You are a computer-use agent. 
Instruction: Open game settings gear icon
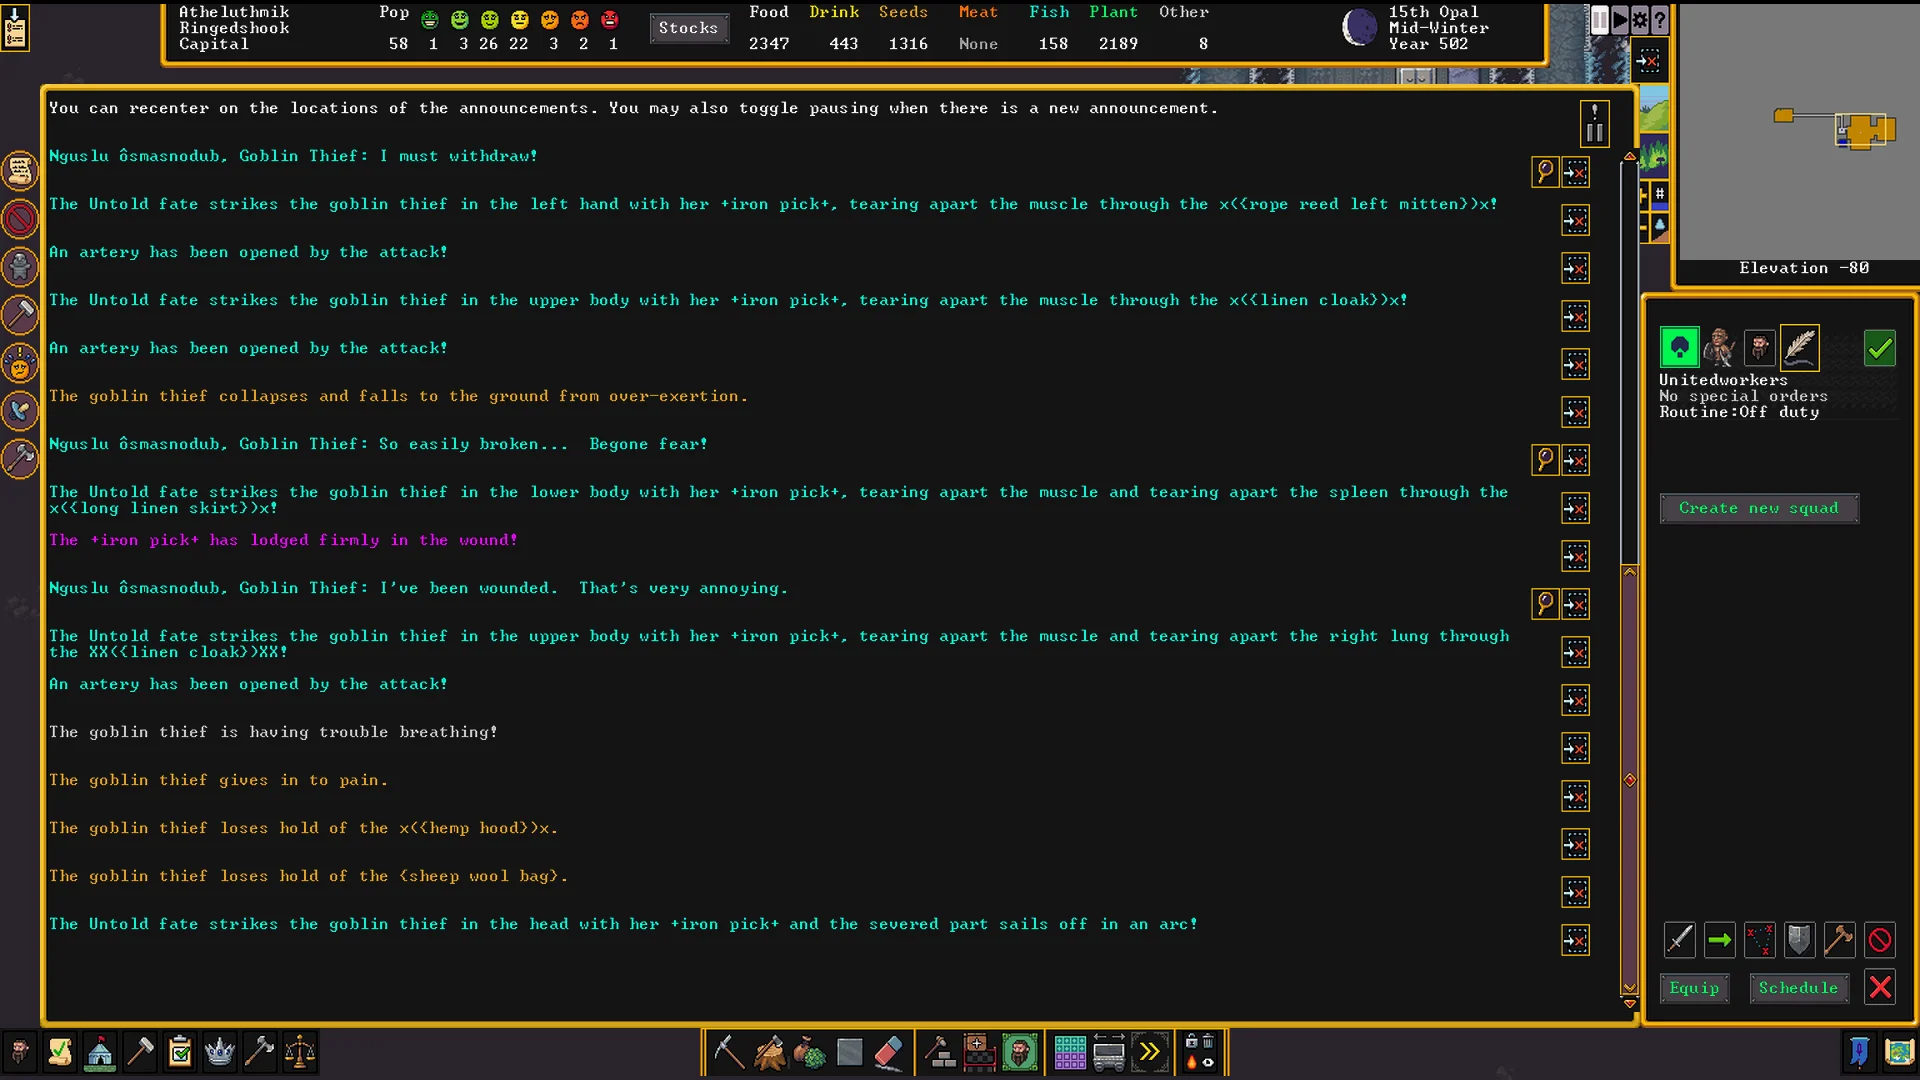[x=1640, y=20]
